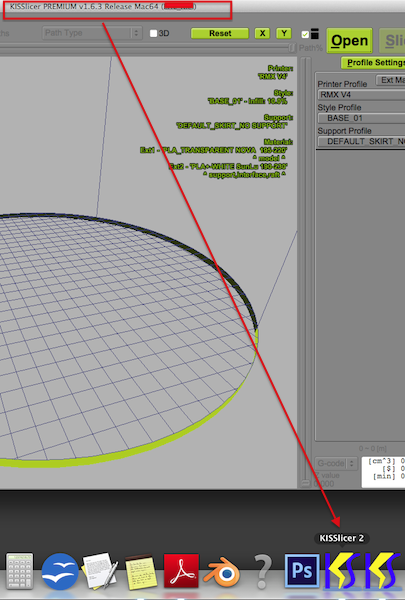The image size is (405, 600).
Task: Open the Printer Profile dropdown showing RMX V4
Action: pos(361,95)
